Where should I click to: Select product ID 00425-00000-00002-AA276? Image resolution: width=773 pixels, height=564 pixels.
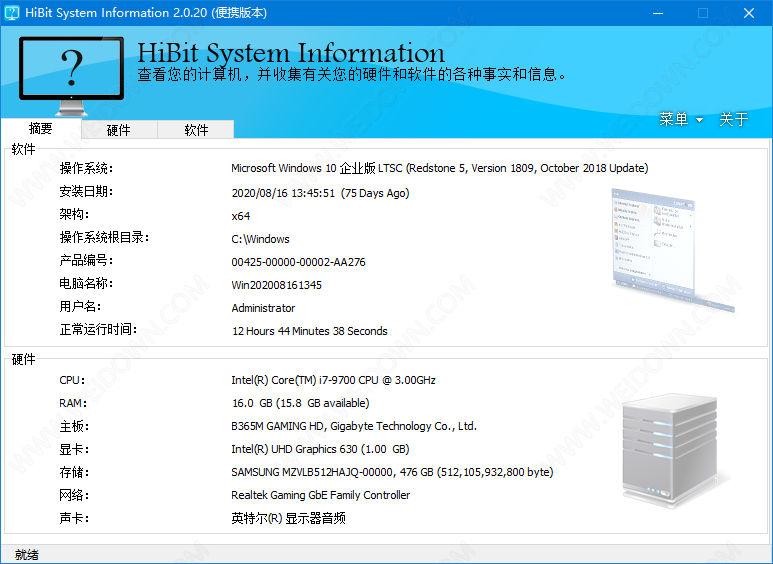click(x=298, y=262)
